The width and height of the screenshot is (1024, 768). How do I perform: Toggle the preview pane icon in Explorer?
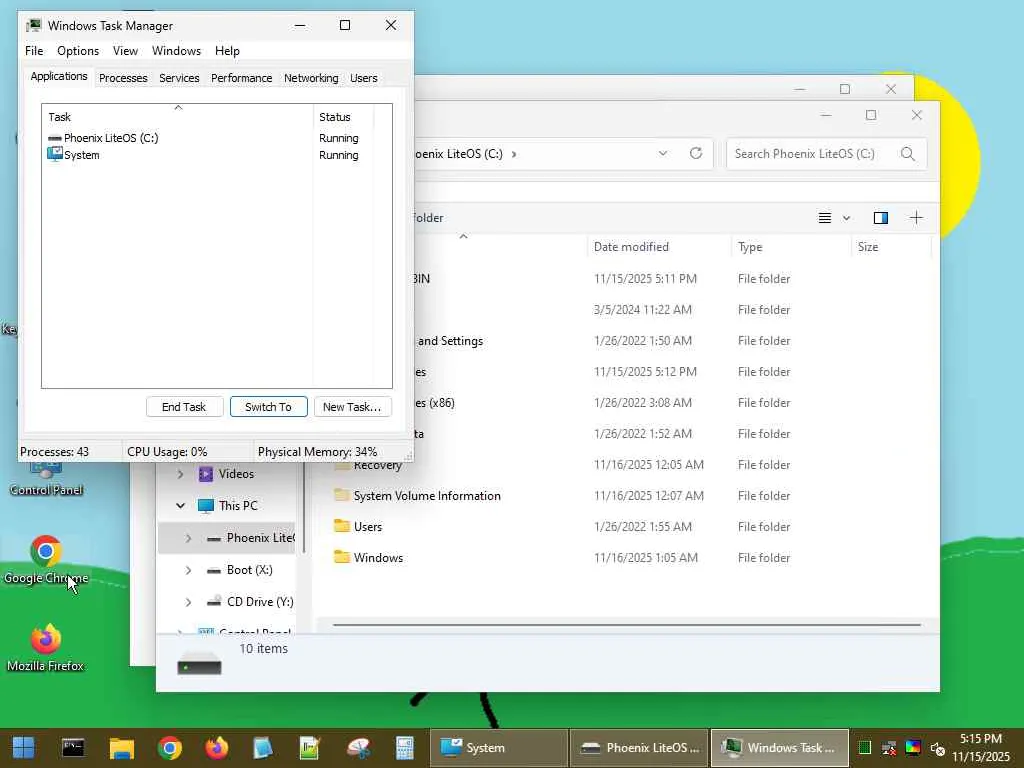point(880,217)
